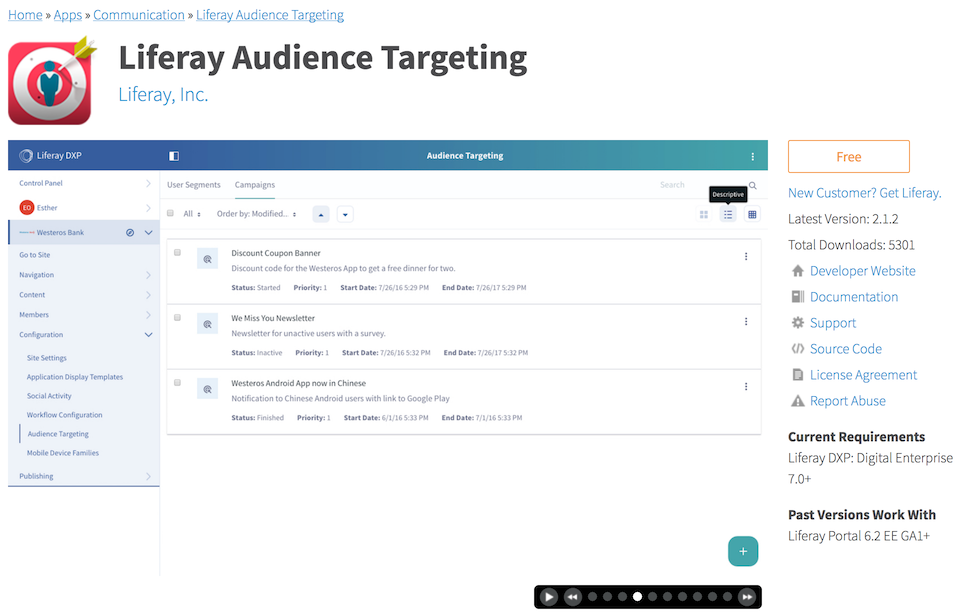
Task: Check the Westeros Android App campaign checkbox
Action: 178,382
